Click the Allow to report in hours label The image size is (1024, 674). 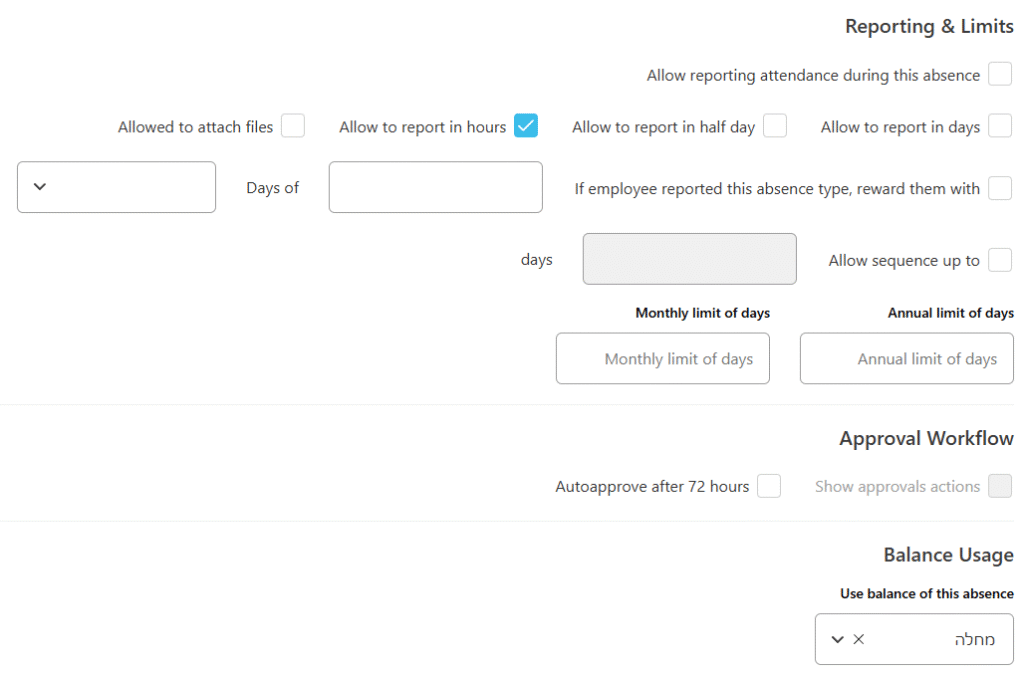pos(422,127)
